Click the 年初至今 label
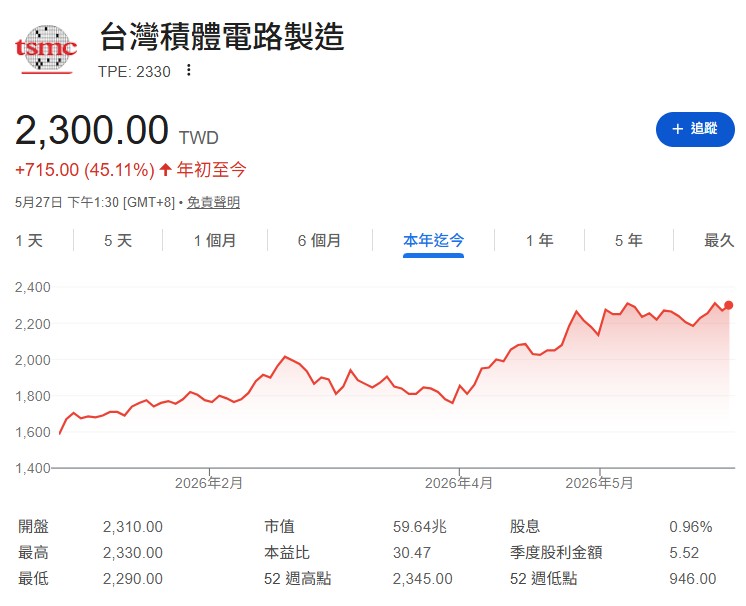Viewport: 746px width, 606px height. (x=212, y=169)
